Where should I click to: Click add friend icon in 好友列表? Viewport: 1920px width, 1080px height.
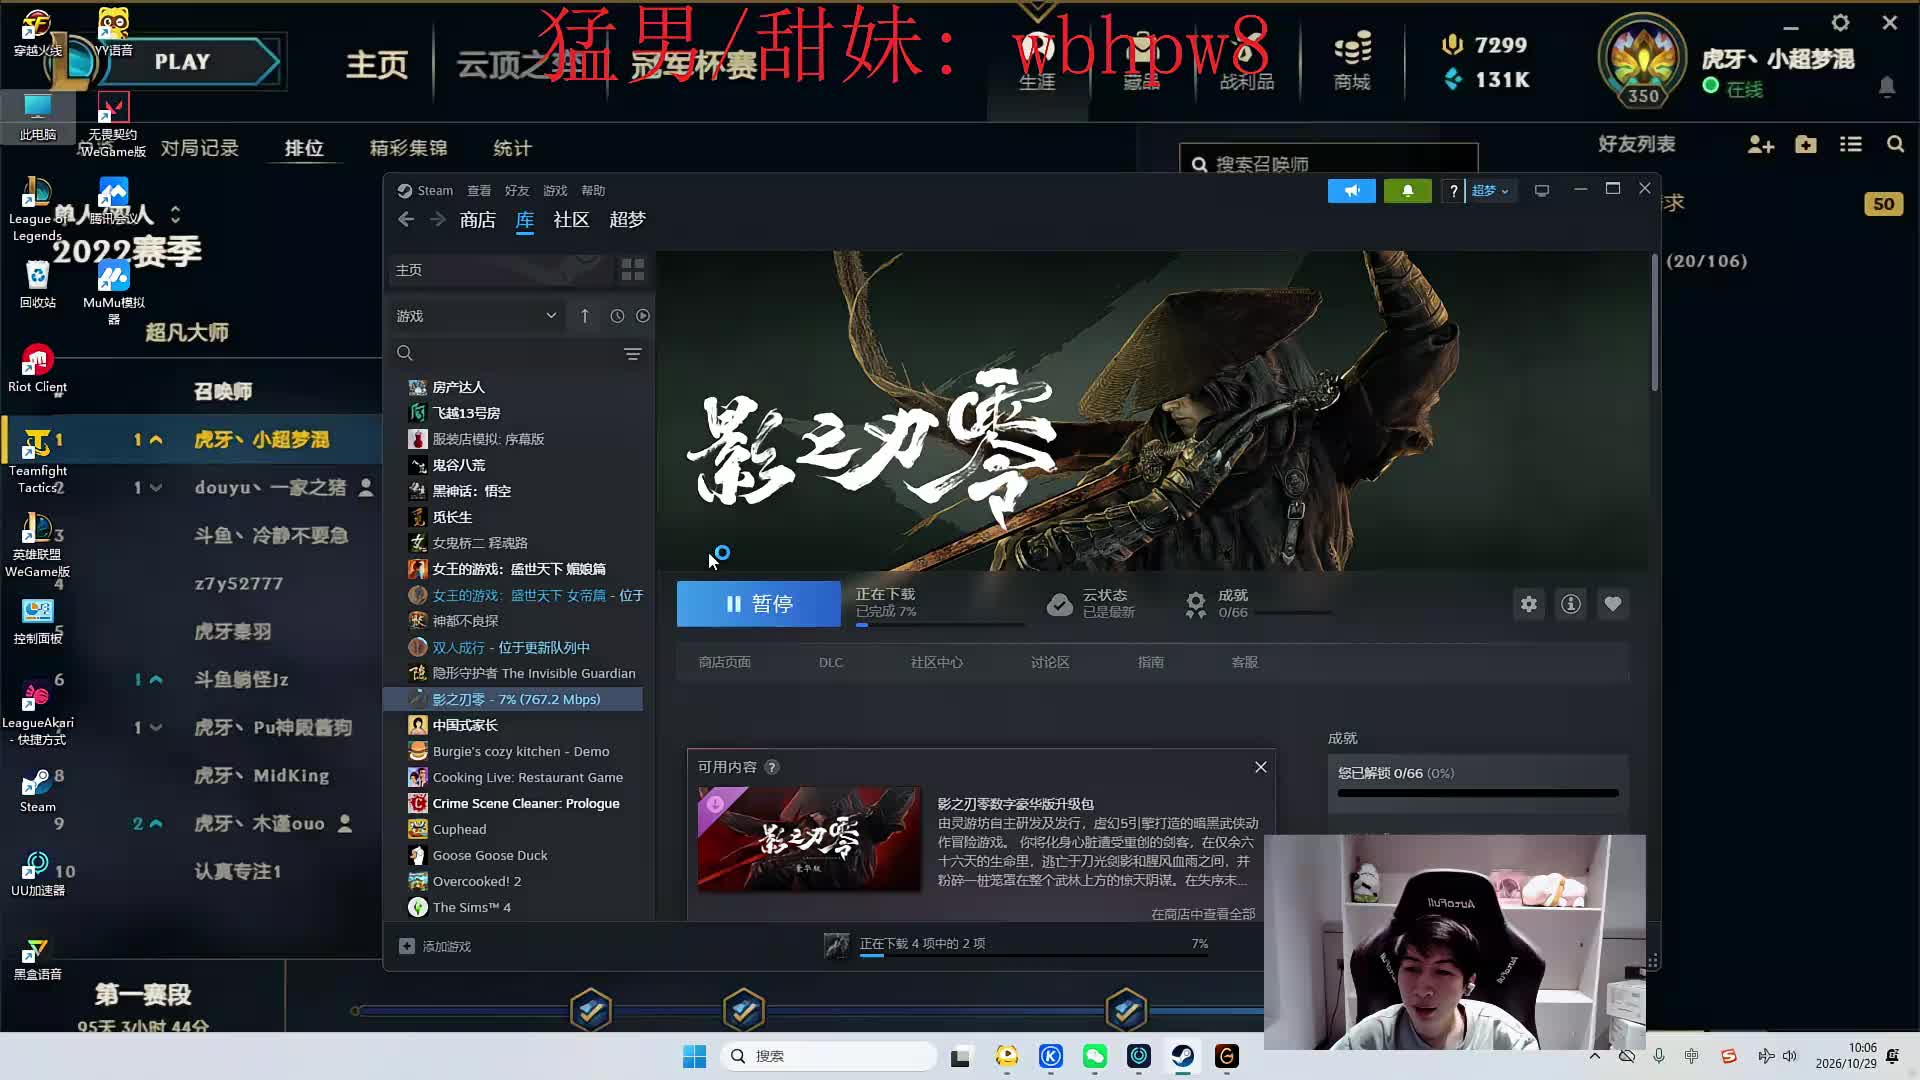(1760, 145)
